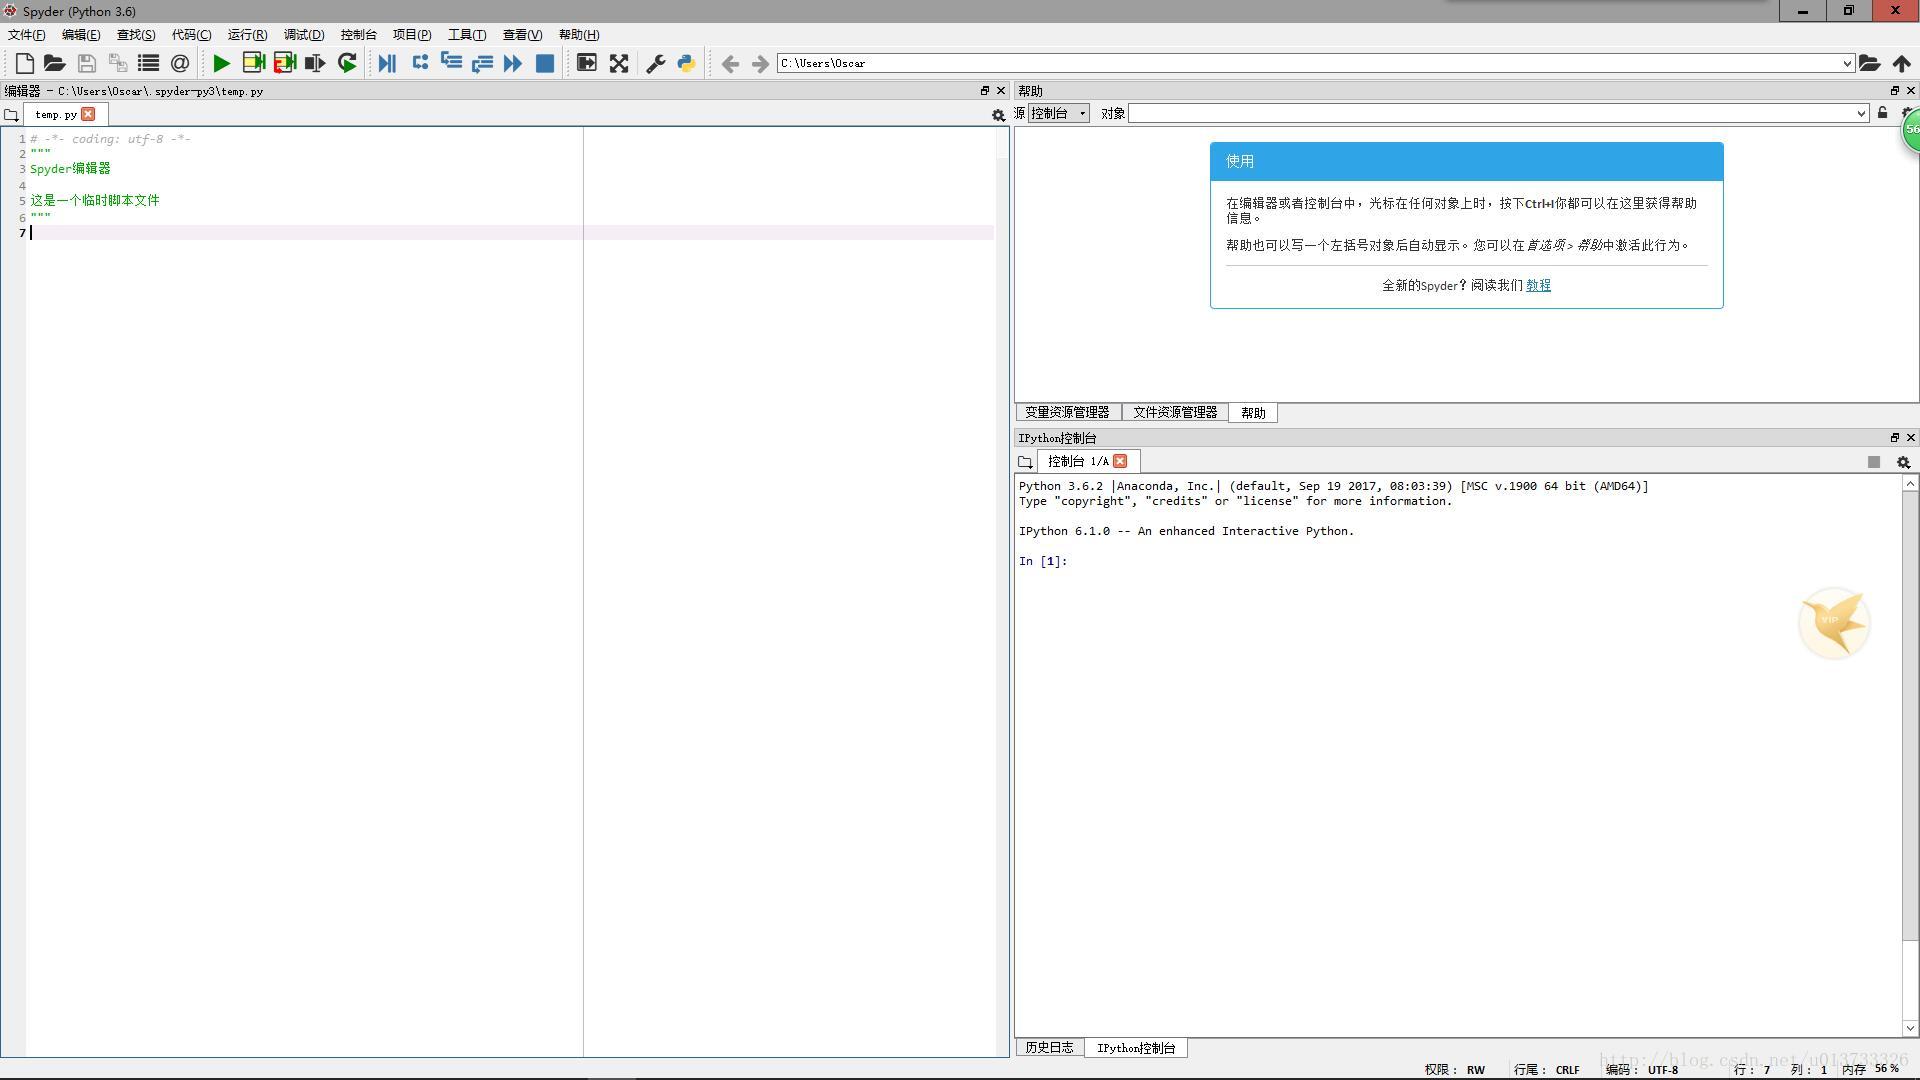
Task: Toggle the help pane lock icon
Action: pos(1882,113)
